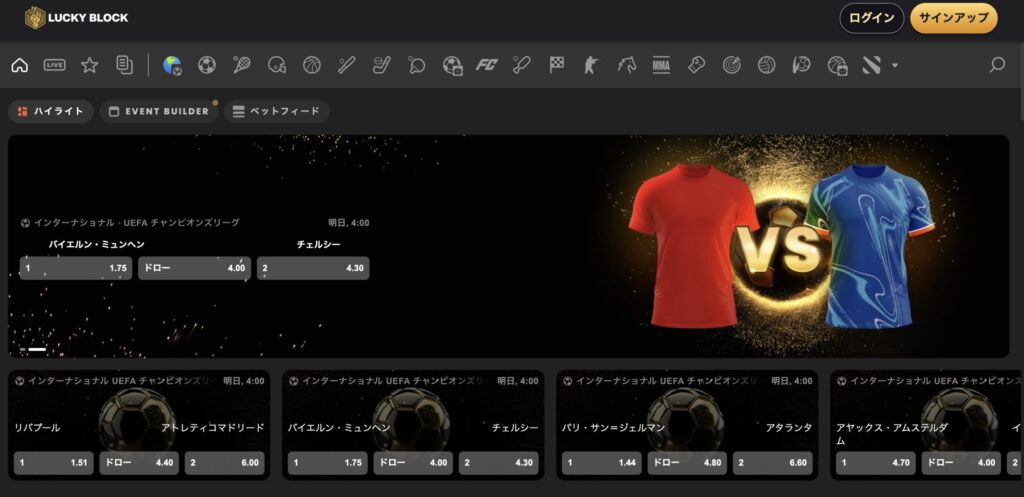Select the ice hockey stick icon
This screenshot has height=497, width=1024.
coord(381,65)
